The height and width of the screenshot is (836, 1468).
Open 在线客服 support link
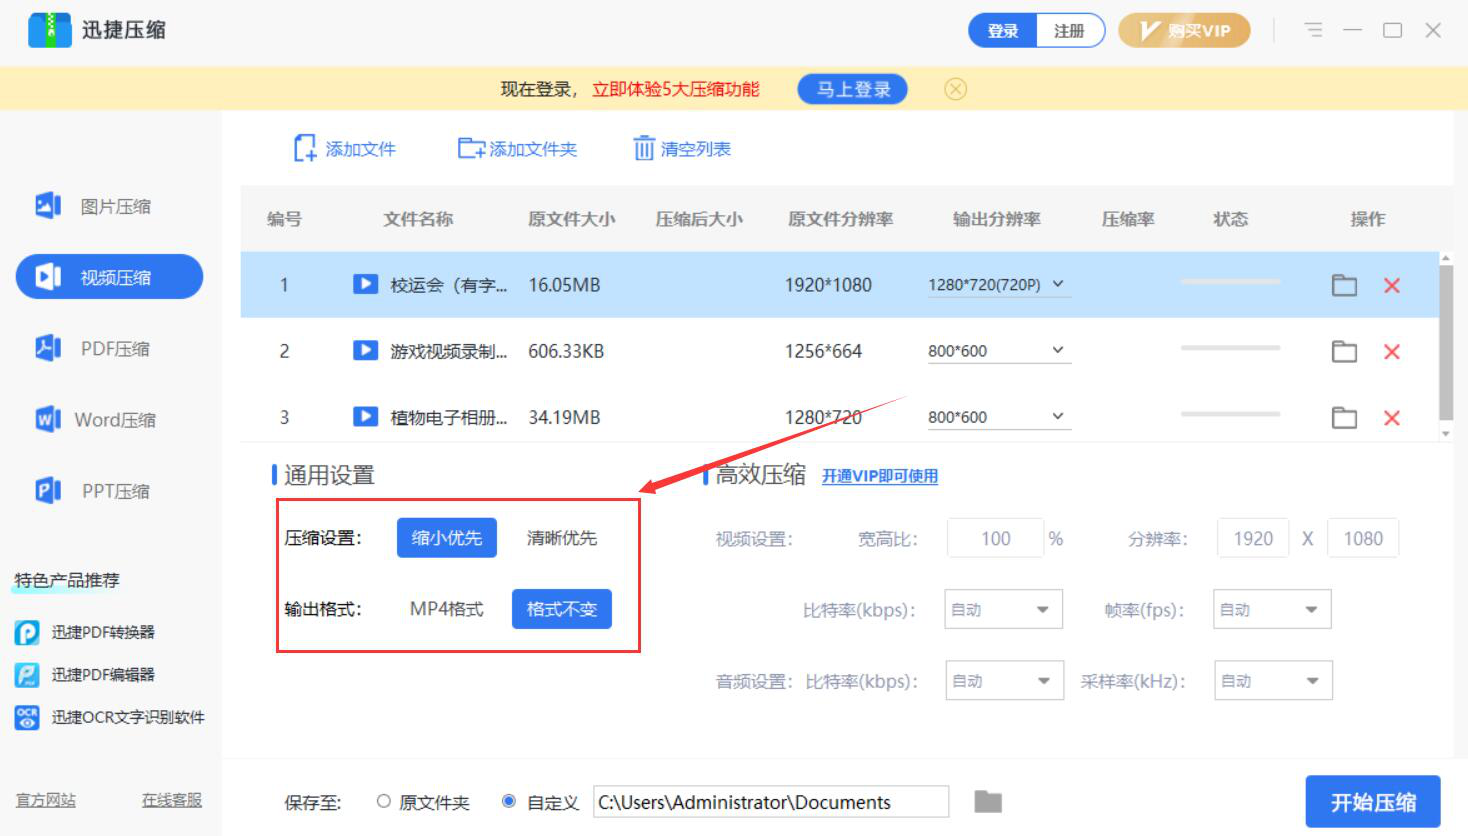point(172,800)
